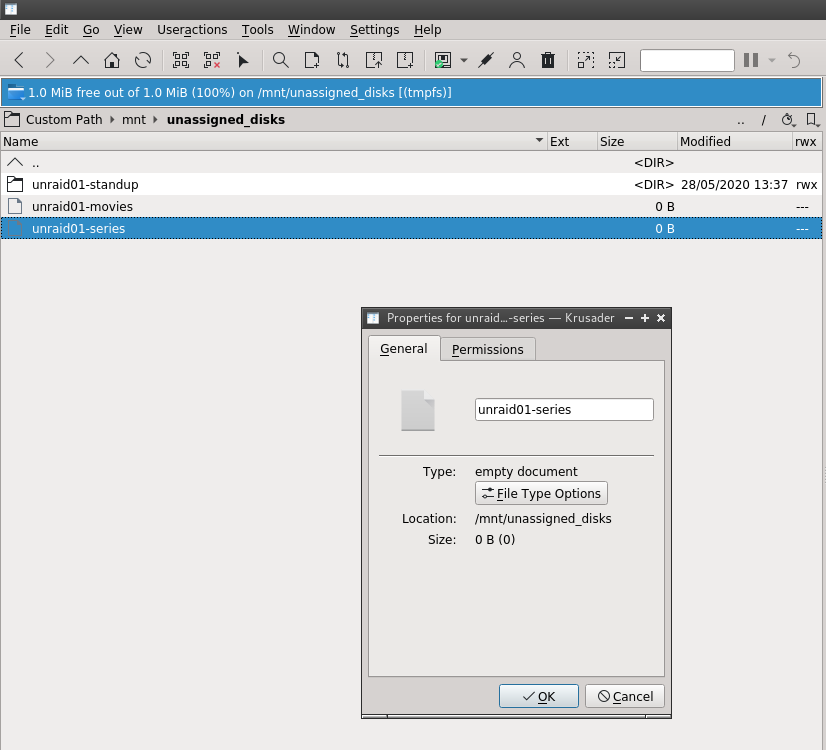This screenshot has width=826, height=750.
Task: Open the search magnifier tool
Action: coord(280,60)
